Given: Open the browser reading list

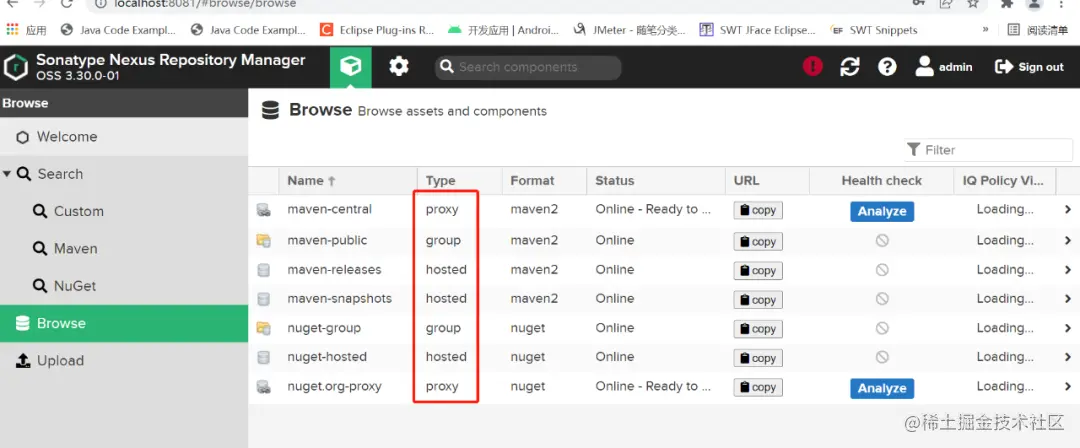Looking at the screenshot, I should tap(1037, 30).
